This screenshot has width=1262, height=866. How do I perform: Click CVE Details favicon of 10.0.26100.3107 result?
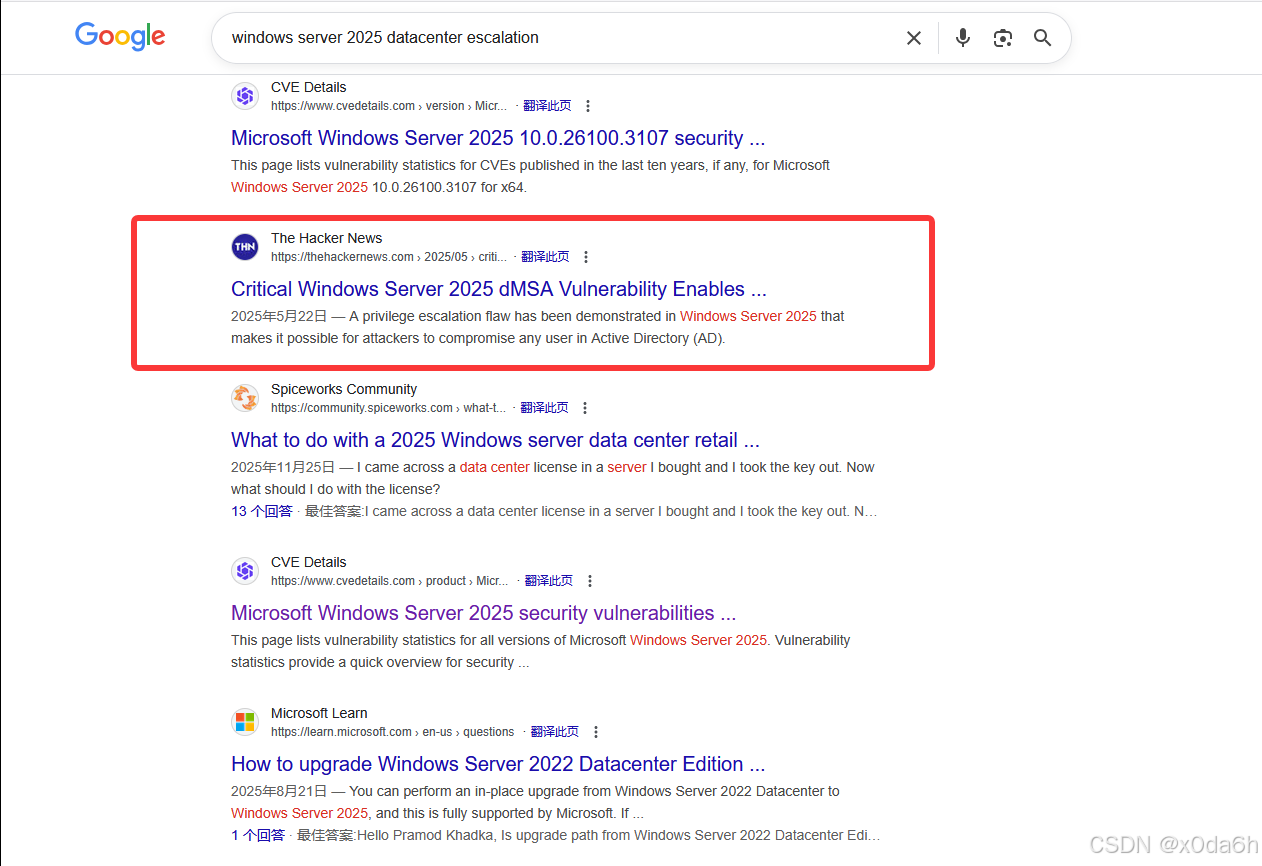pos(245,96)
